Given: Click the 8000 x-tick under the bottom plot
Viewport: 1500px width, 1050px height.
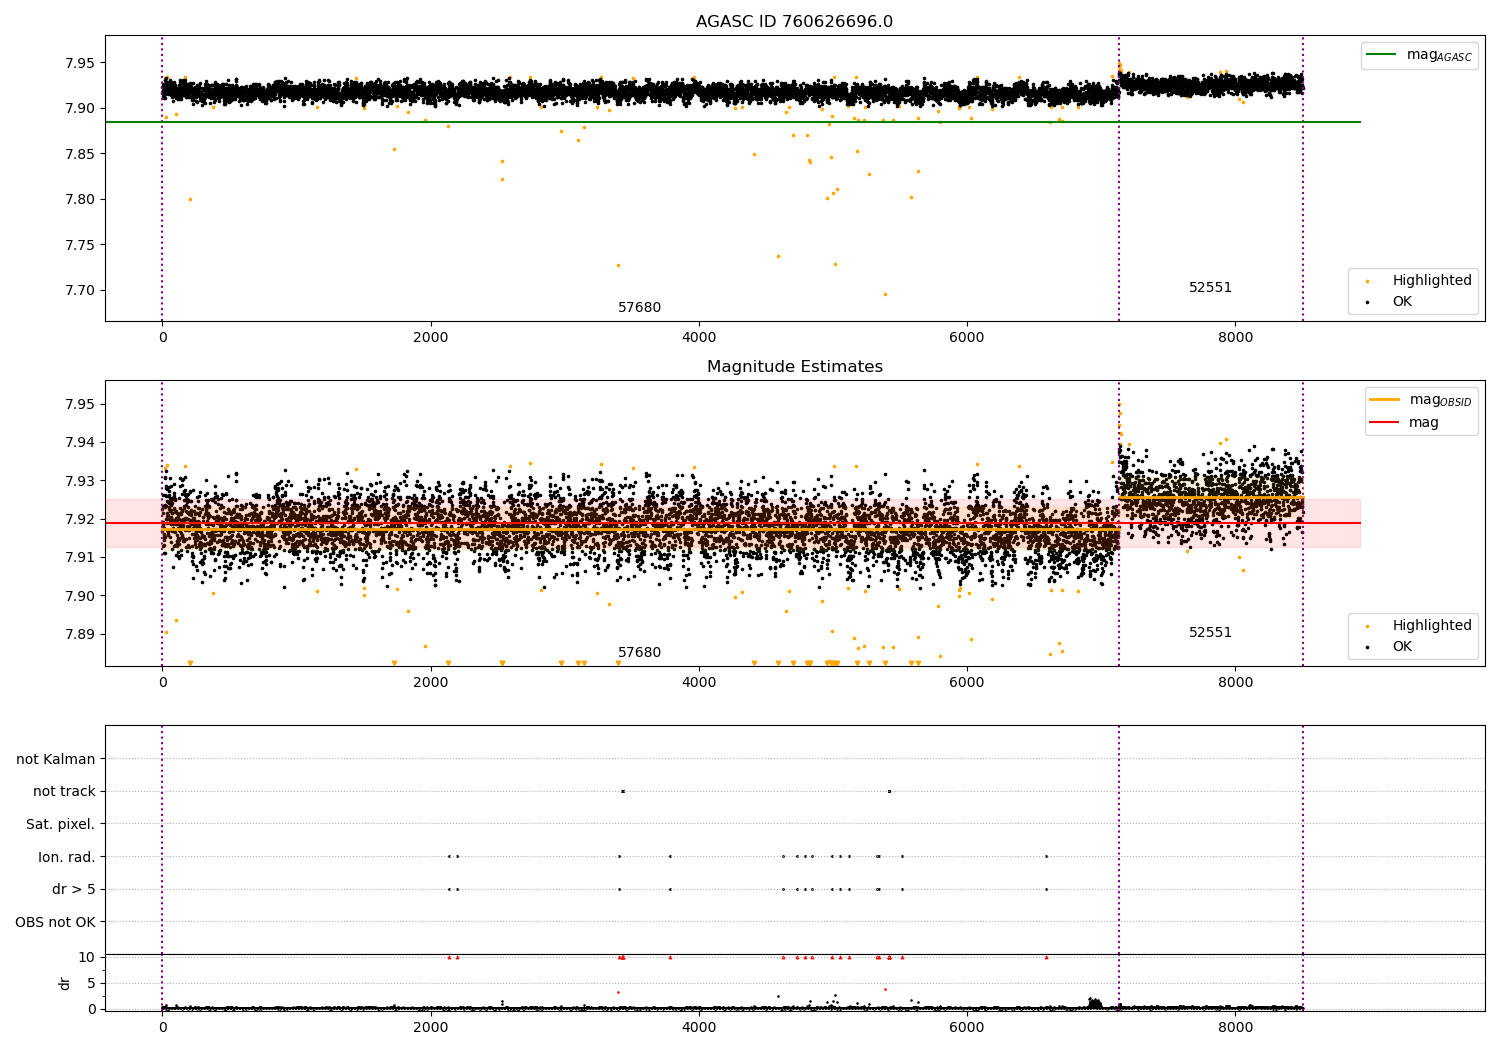Looking at the screenshot, I should 1235,1028.
